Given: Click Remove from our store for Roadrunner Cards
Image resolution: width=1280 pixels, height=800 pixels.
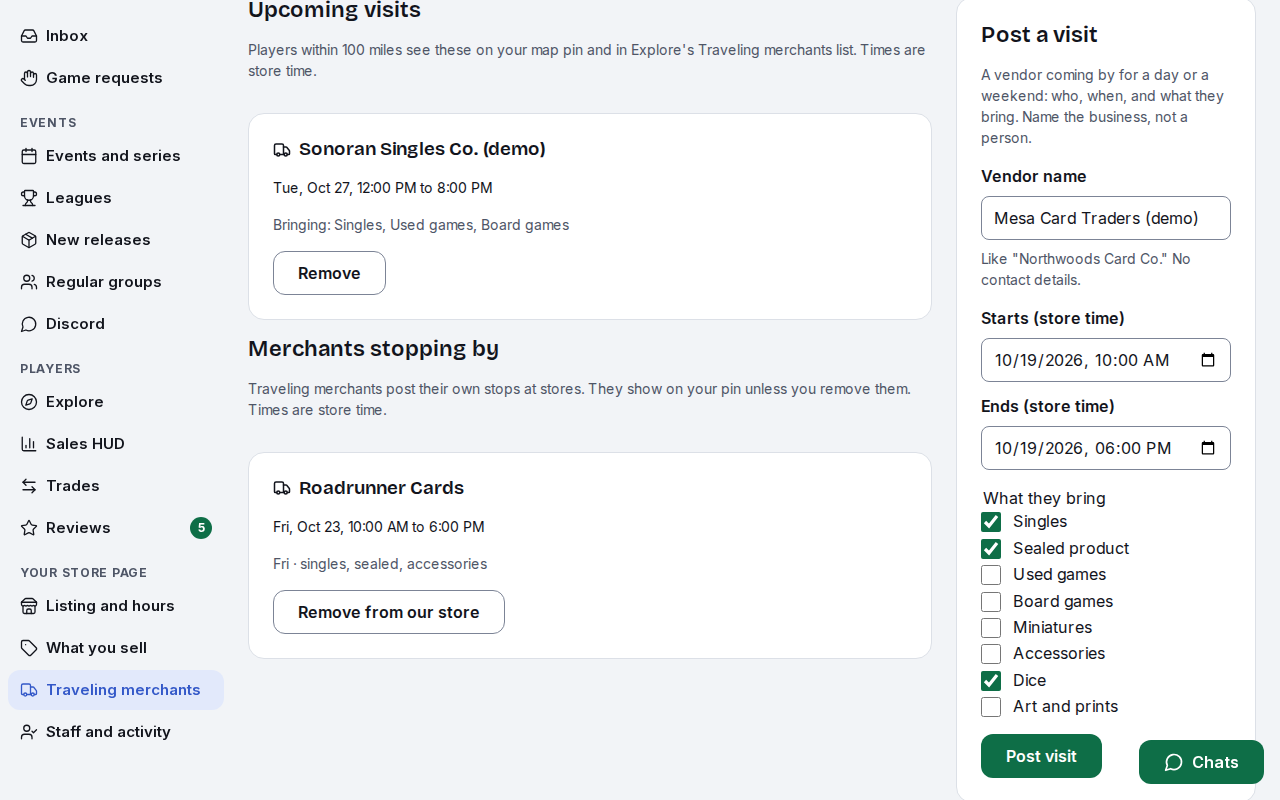Looking at the screenshot, I should coord(389,612).
